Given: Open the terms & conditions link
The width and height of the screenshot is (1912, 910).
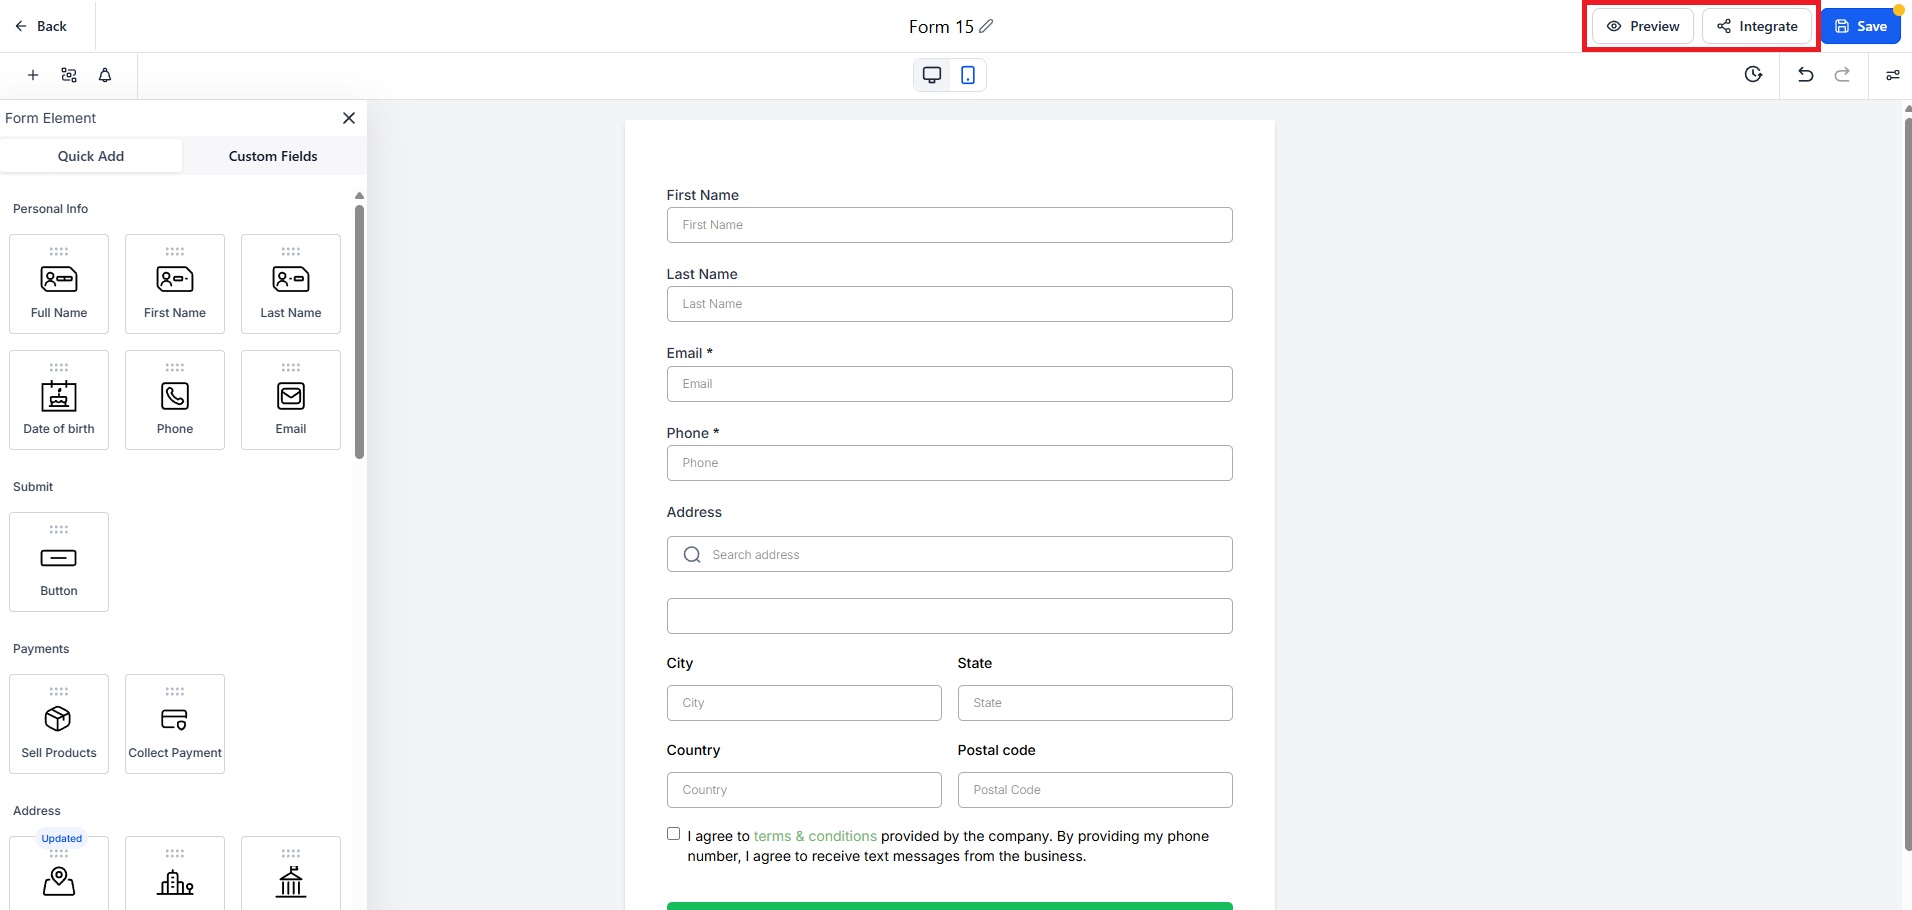Looking at the screenshot, I should tap(815, 836).
